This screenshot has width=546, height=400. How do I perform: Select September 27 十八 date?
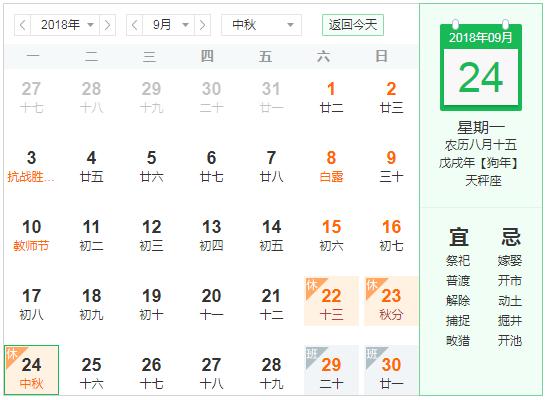211,374
